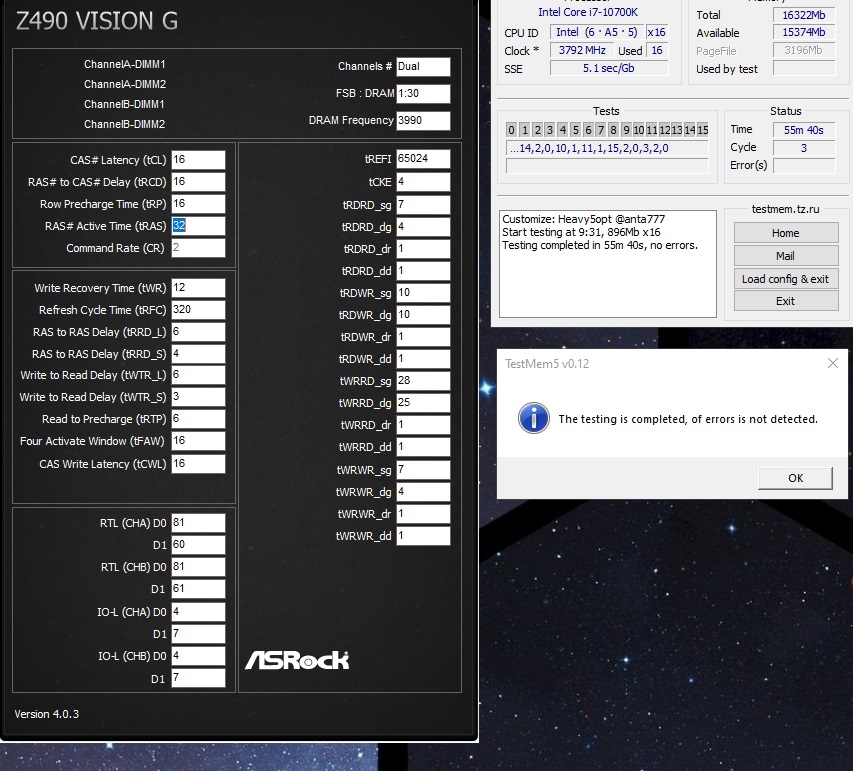
Task: Click the ASRock logo
Action: pos(297,660)
